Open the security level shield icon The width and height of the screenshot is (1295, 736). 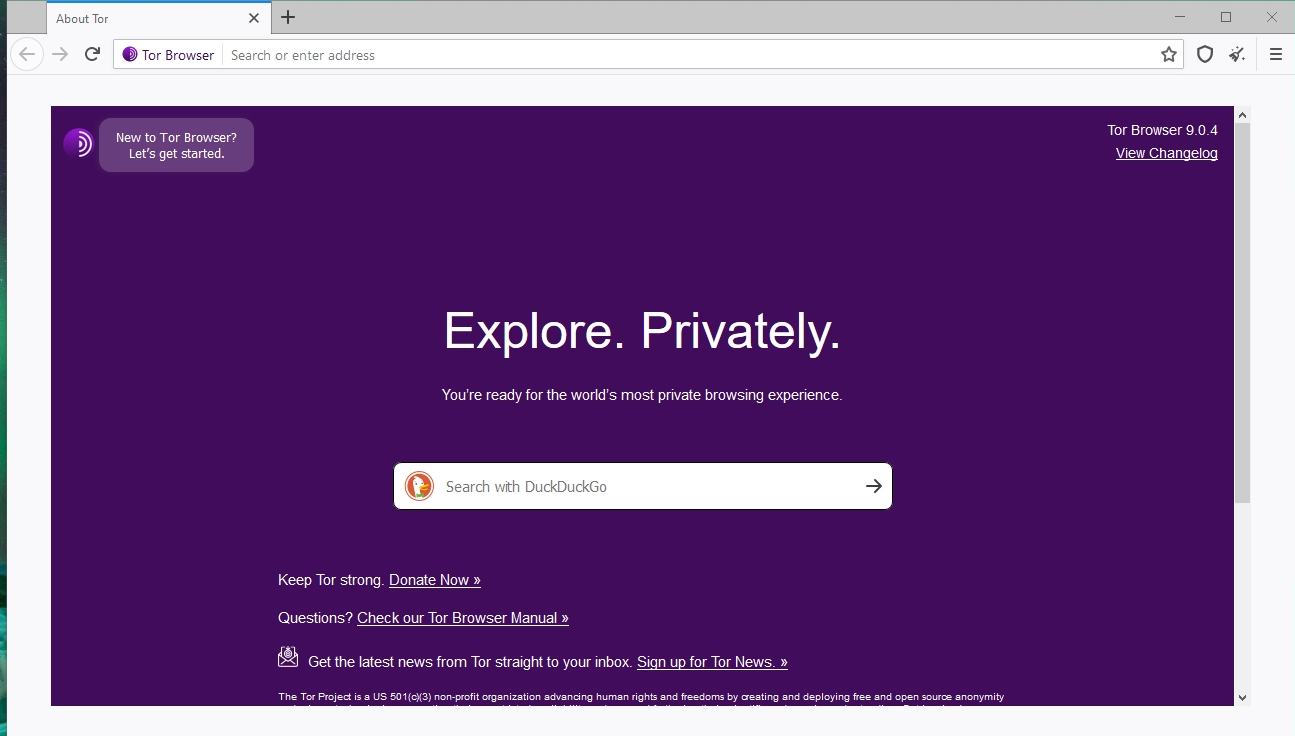pyautogui.click(x=1205, y=55)
